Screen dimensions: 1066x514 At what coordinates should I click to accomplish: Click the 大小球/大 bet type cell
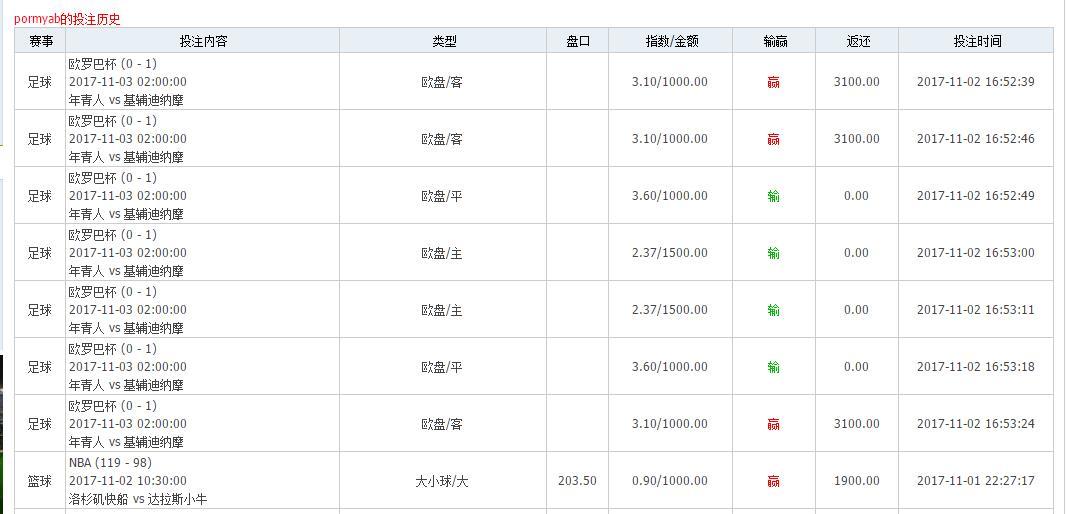(442, 481)
